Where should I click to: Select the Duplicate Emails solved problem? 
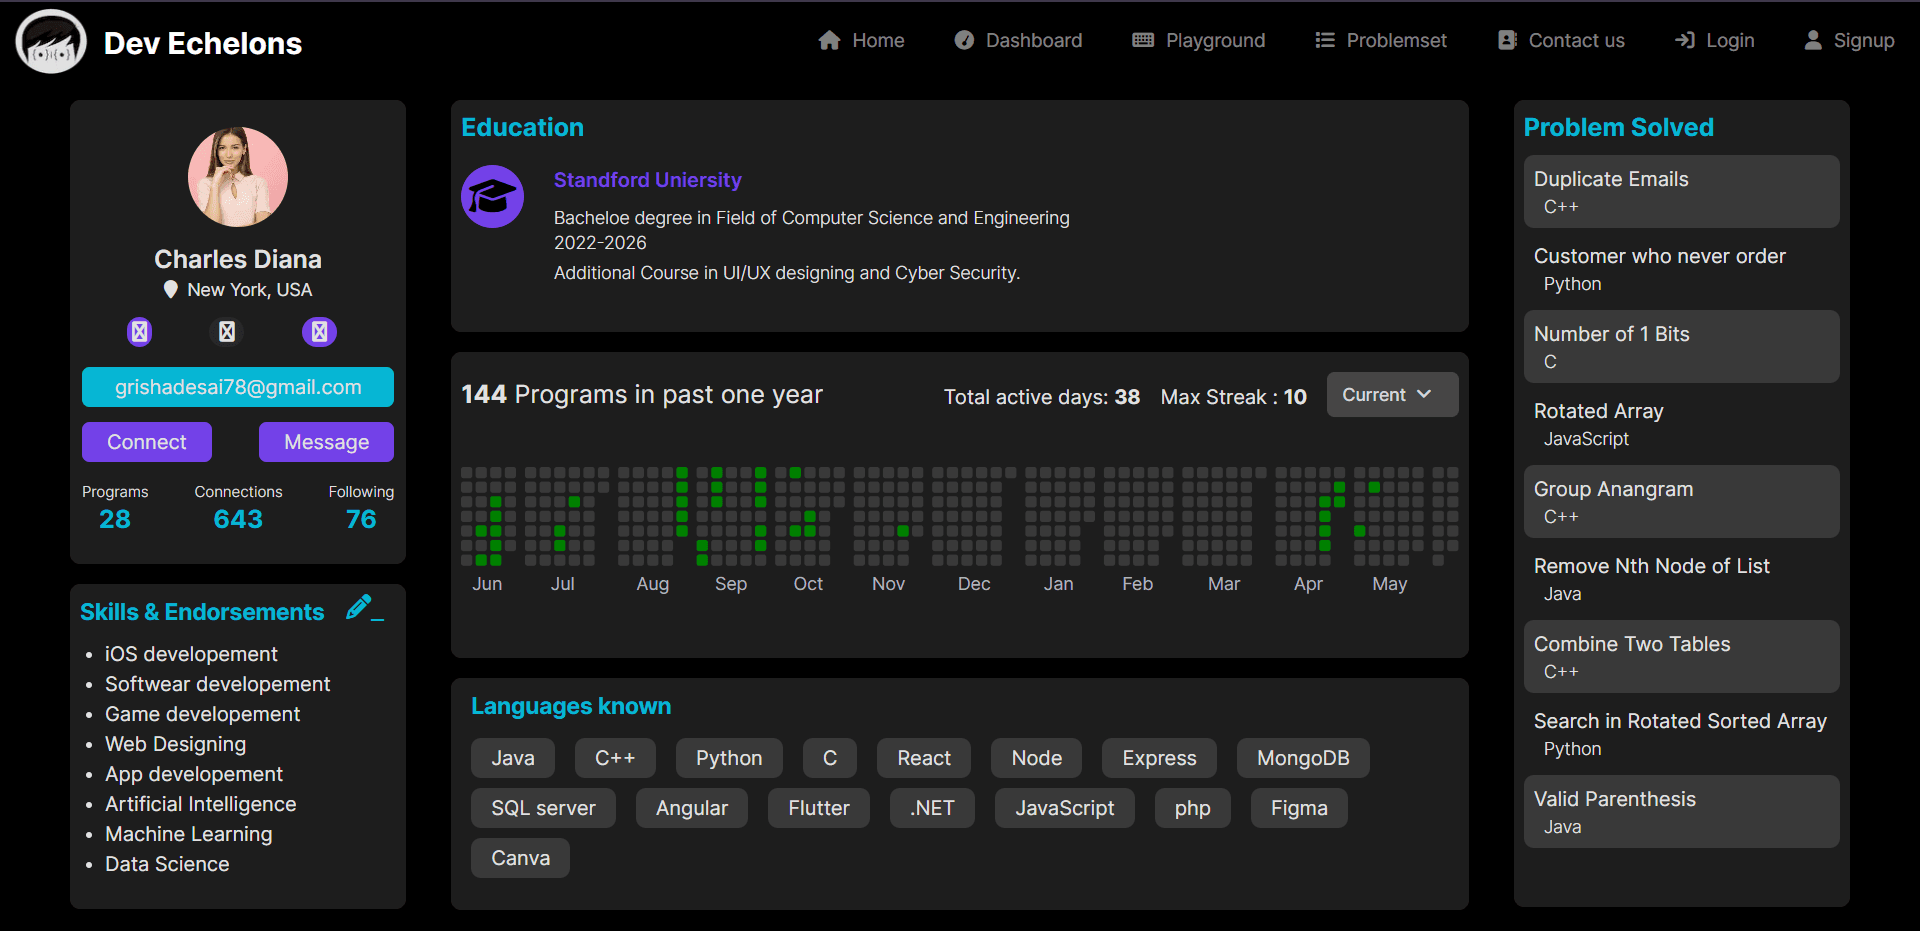(x=1682, y=191)
